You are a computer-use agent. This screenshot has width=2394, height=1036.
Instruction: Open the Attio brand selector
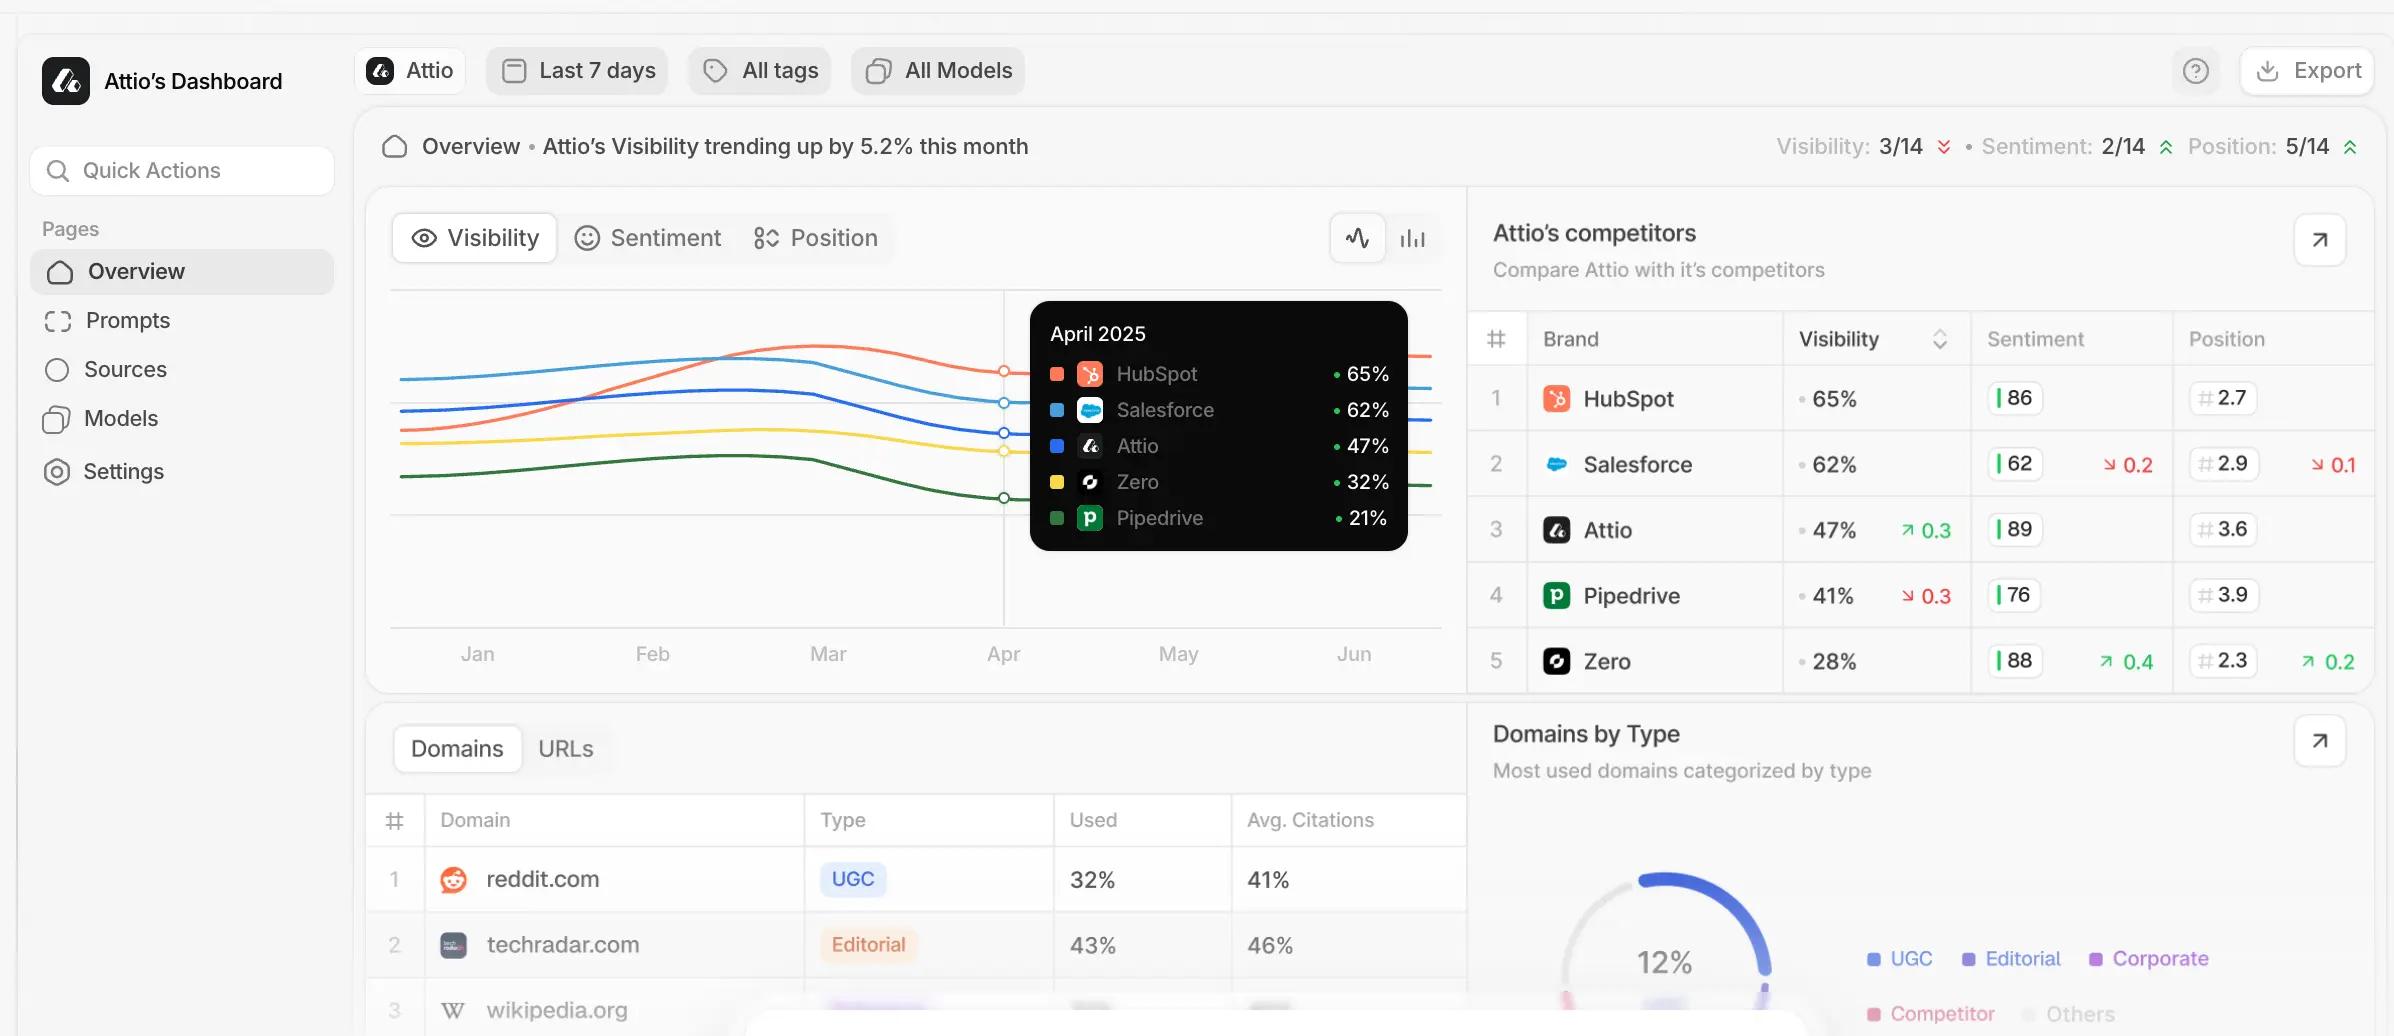click(x=410, y=71)
